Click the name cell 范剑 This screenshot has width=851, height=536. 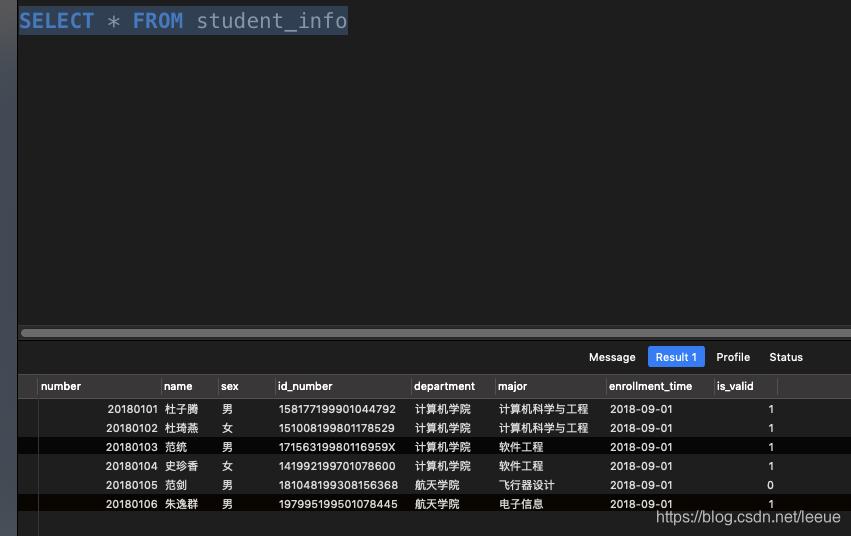(176, 485)
